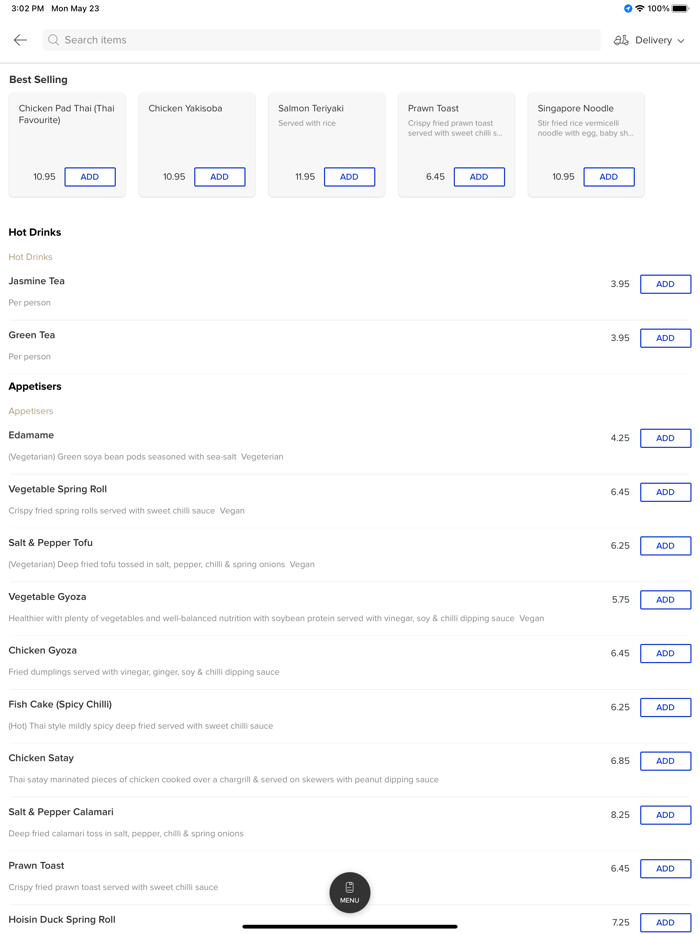Add Fish Cake (Spicy Chilli) to order
This screenshot has width=700, height=934.
click(x=665, y=707)
